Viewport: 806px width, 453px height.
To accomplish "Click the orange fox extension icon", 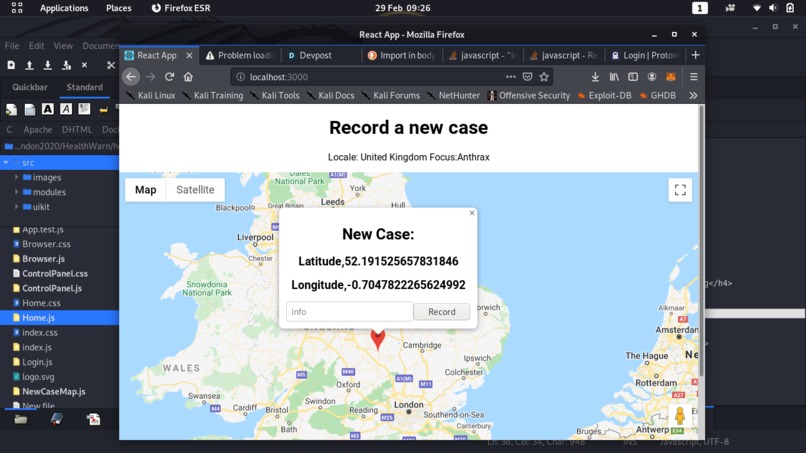I will (x=671, y=77).
